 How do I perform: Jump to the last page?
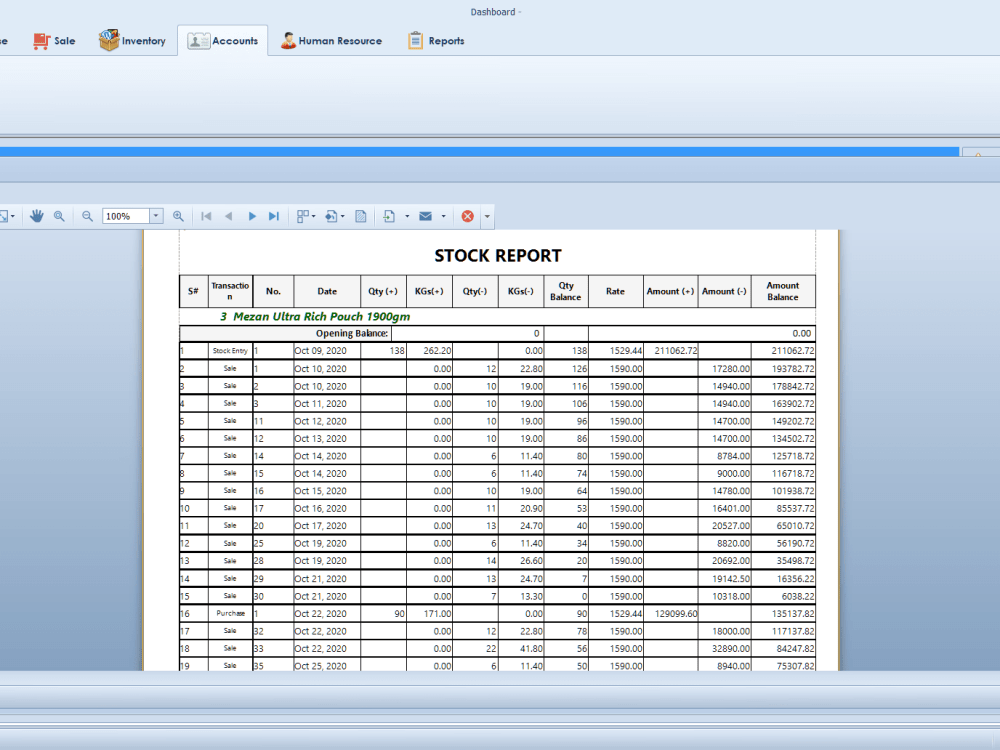point(274,216)
